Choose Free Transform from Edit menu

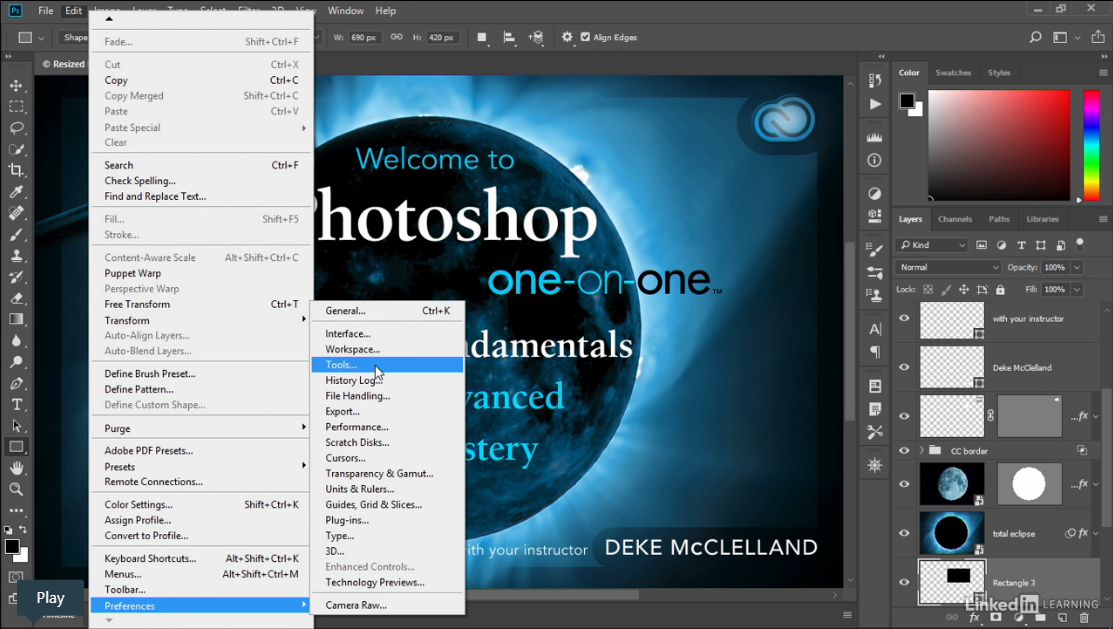pyautogui.click(x=202, y=305)
